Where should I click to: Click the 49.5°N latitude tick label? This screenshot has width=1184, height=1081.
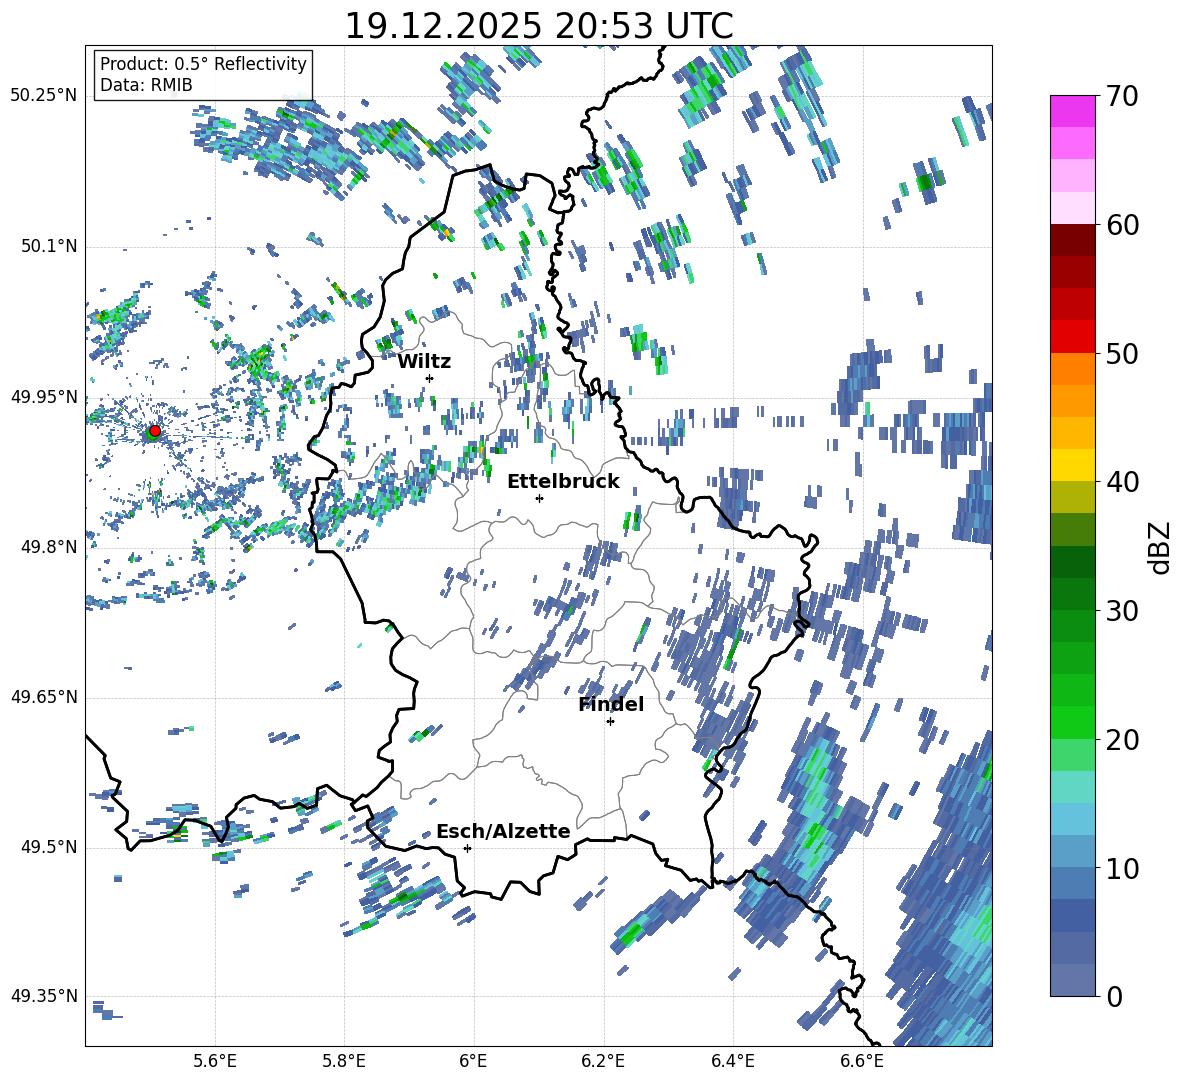click(x=49, y=846)
